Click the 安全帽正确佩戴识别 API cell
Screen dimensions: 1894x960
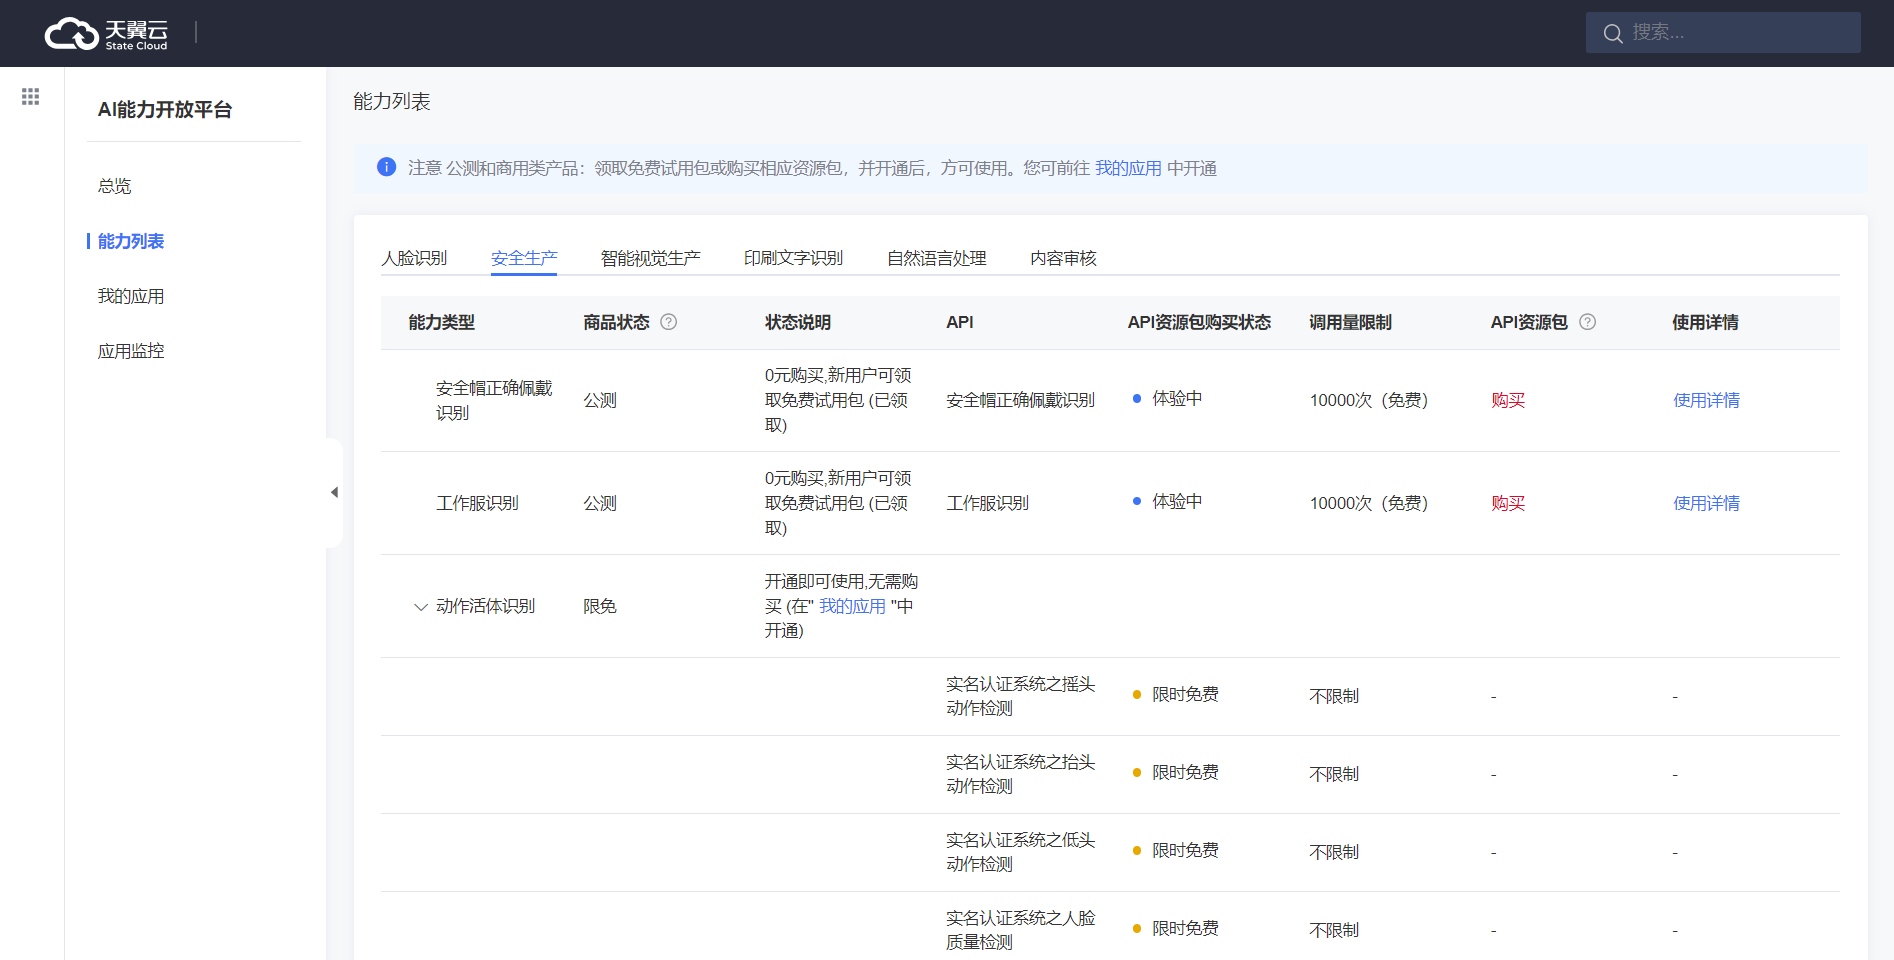pos(1021,400)
